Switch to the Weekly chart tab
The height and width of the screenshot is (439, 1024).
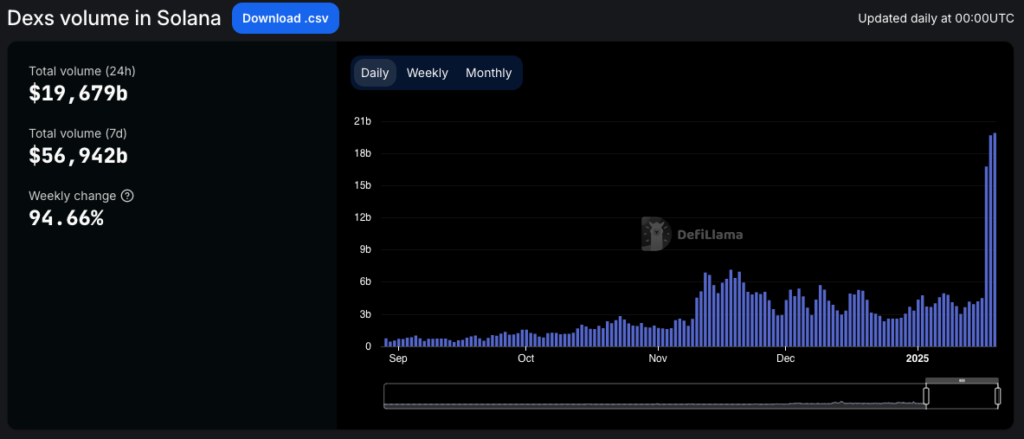(427, 73)
